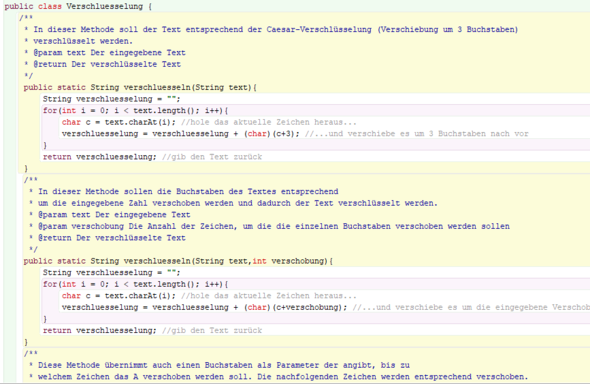590x384 pixels.
Task: Click the line '@param verschobung Die Anzahl der Zeichen'
Action: point(274,226)
